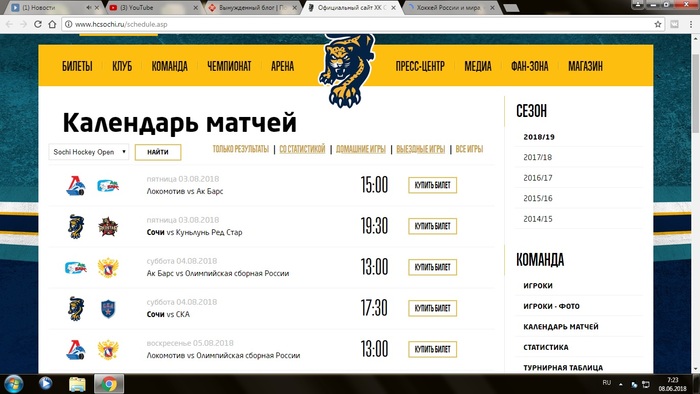Viewport: 700px width, 394px height.
Task: Open the МАГАЗИН menu item
Action: point(585,66)
